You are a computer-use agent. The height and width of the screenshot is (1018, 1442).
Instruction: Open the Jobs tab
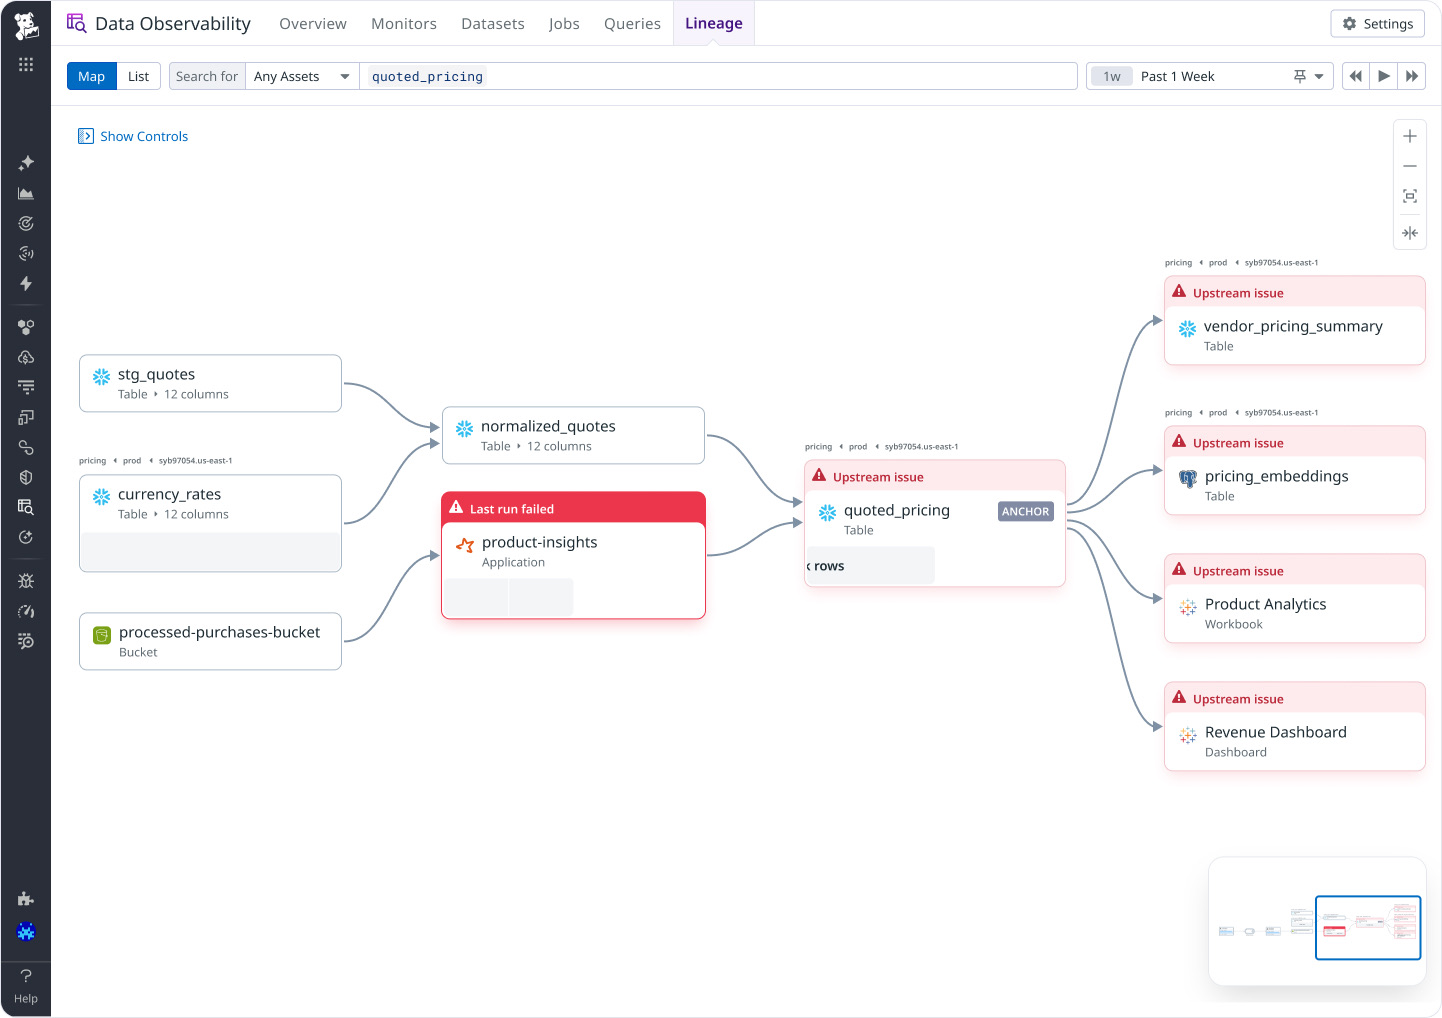[564, 23]
